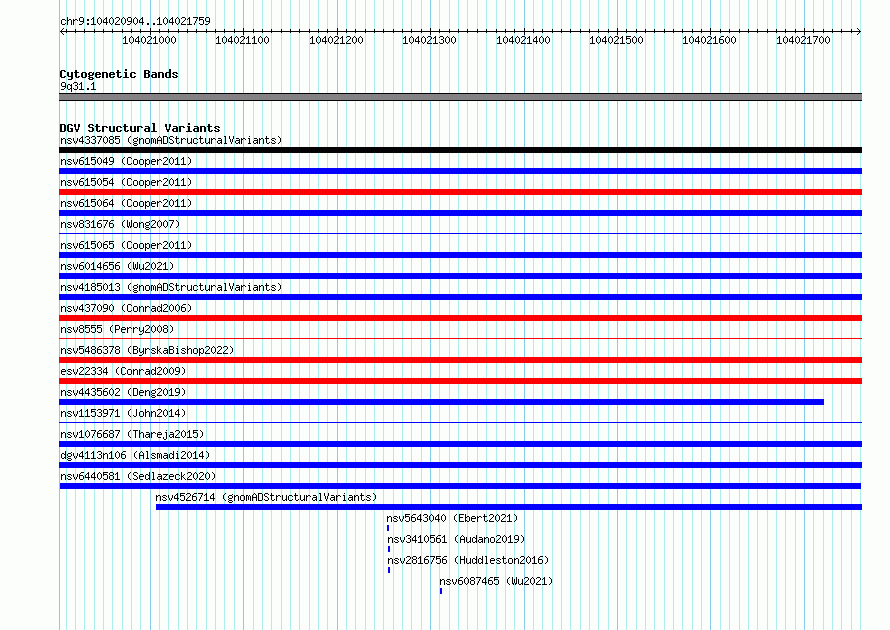Click the nsv4337085 gnomADStructuralVariants label
Viewport: 890px width, 630px height.
(171, 140)
